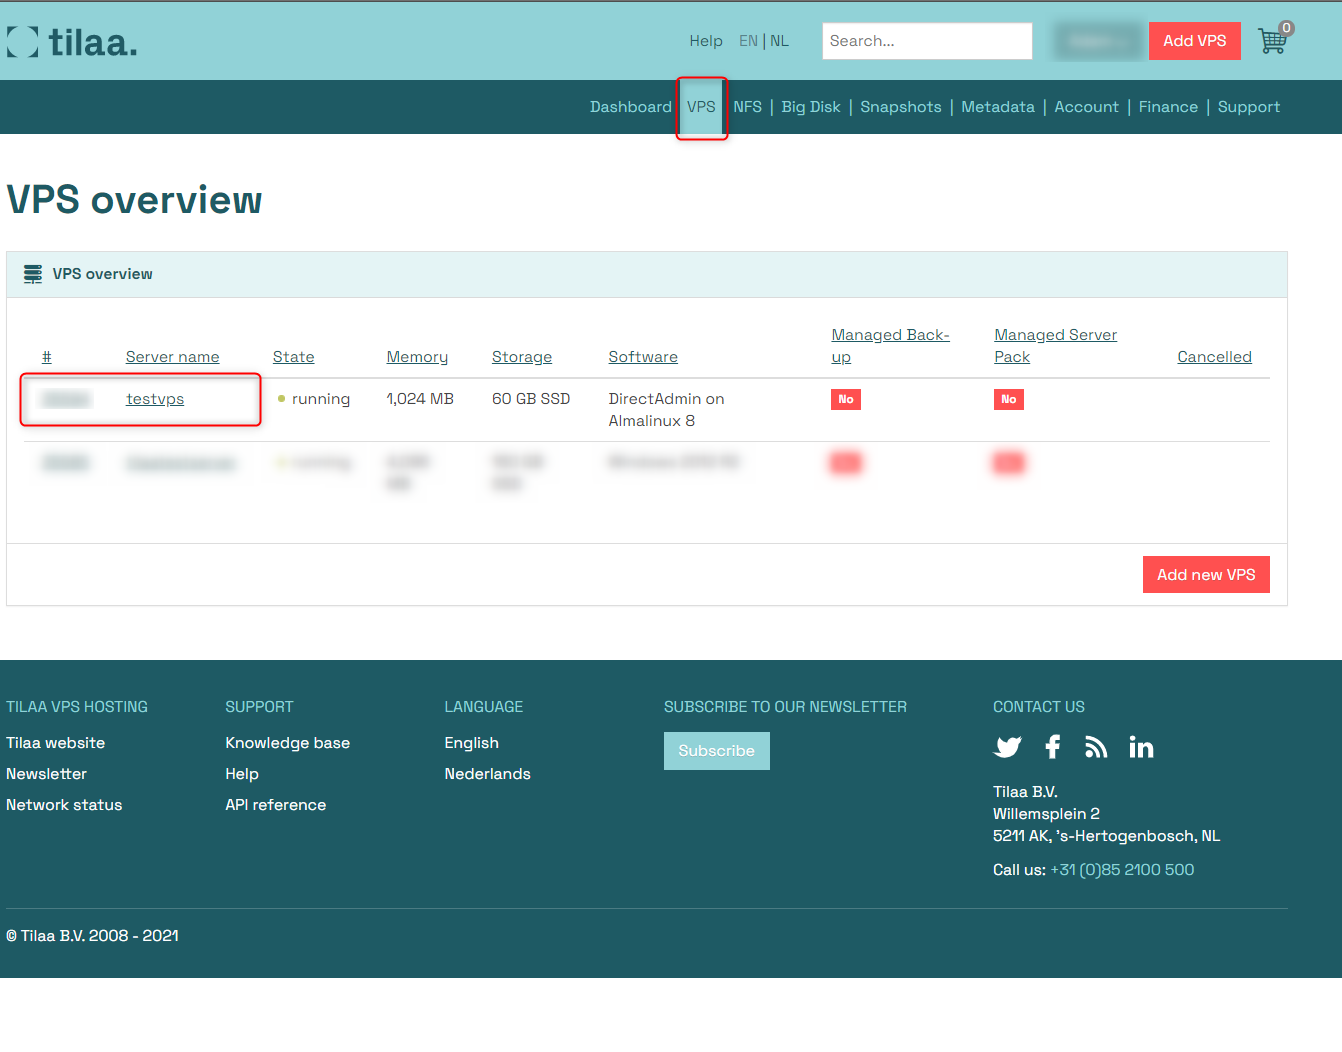Choose Nederlands in footer language list
The image size is (1342, 1052).
pyautogui.click(x=487, y=774)
